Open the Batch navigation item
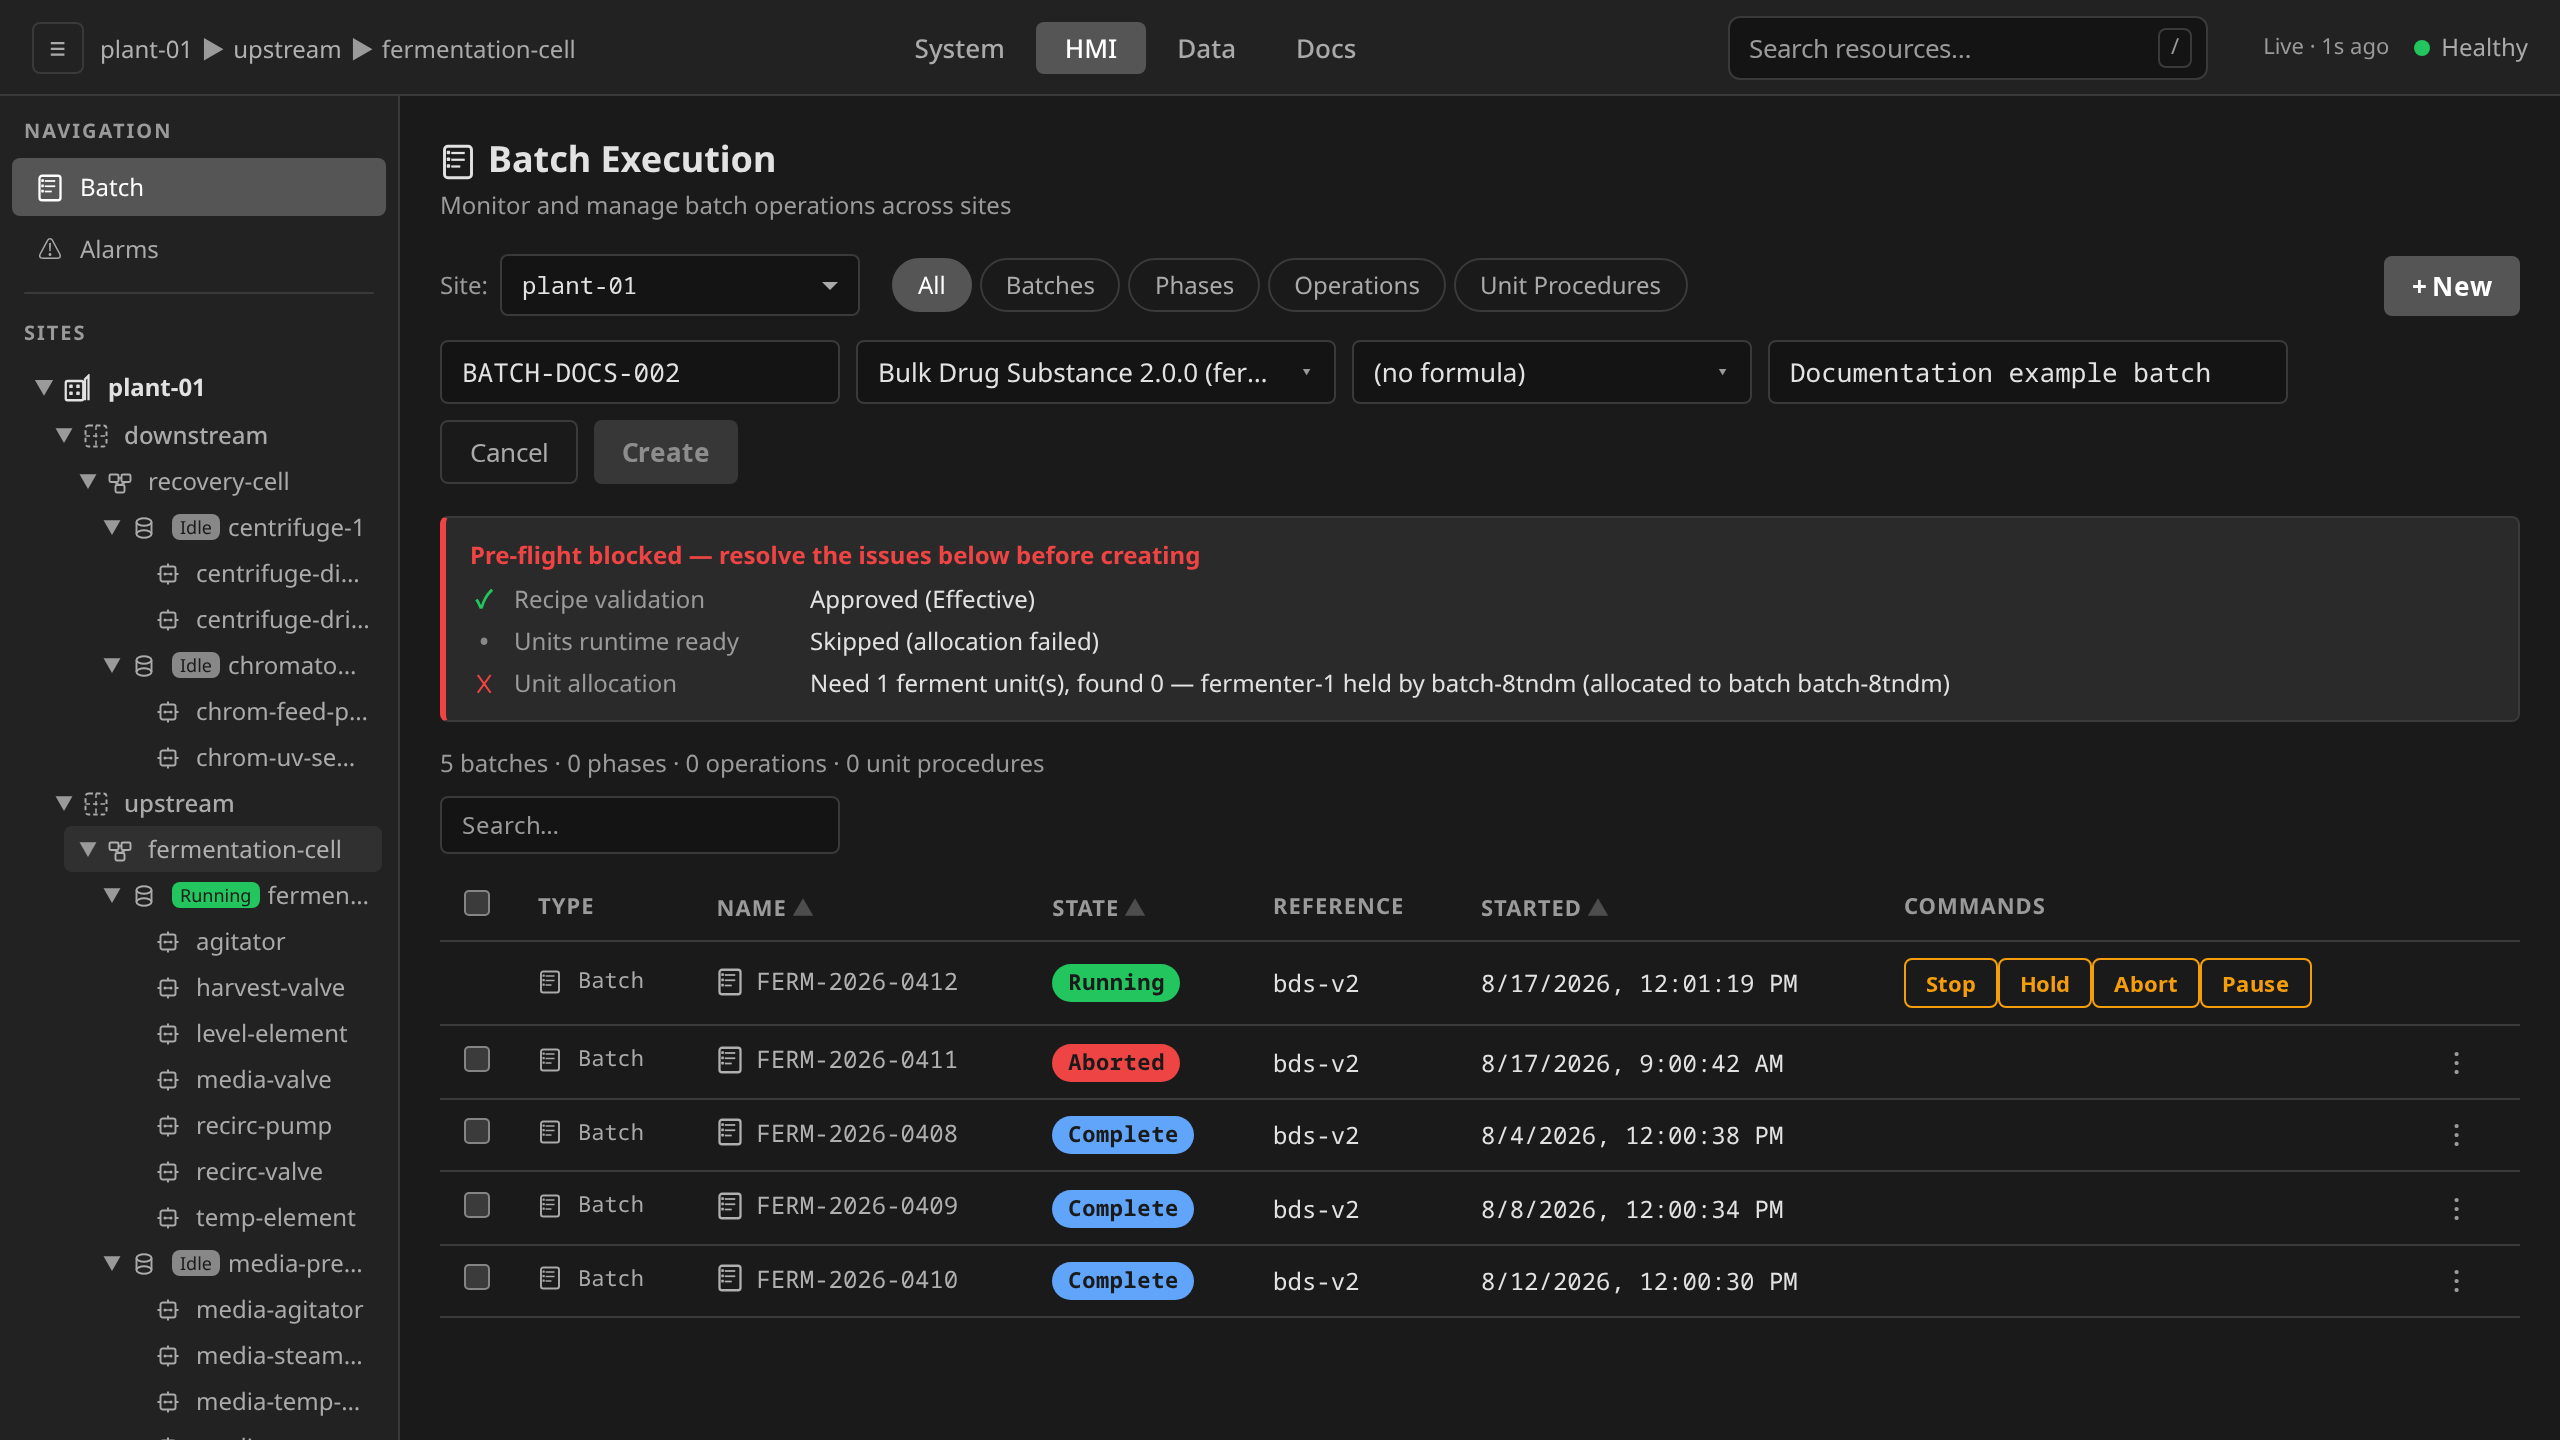Image resolution: width=2560 pixels, height=1440 pixels. pos(198,187)
